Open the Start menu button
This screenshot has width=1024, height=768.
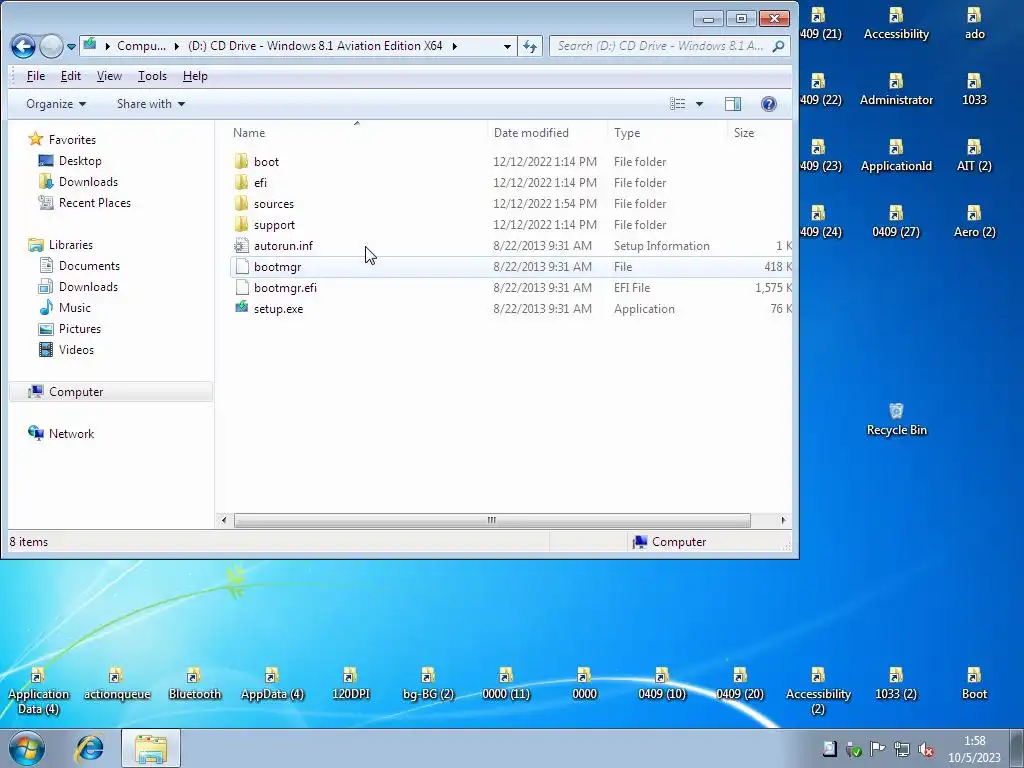26,748
